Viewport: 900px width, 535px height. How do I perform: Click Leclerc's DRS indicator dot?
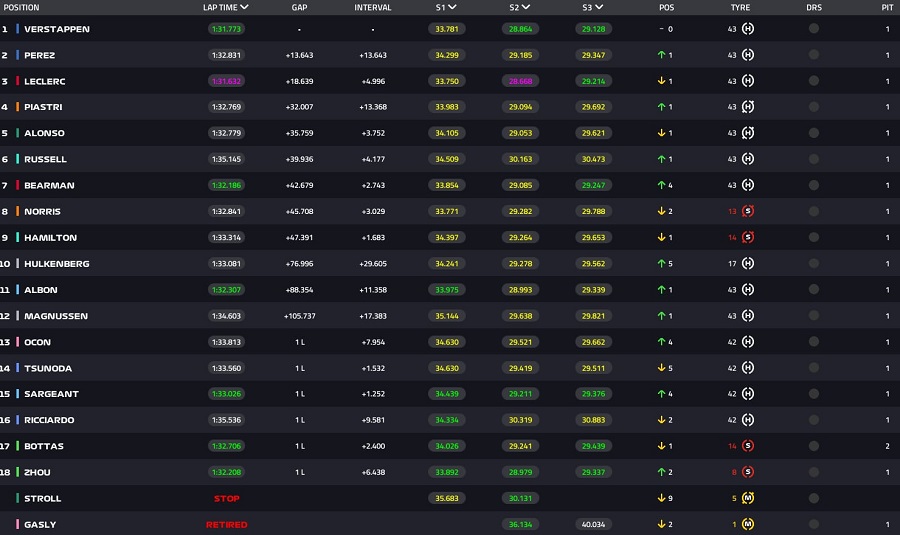pos(813,81)
